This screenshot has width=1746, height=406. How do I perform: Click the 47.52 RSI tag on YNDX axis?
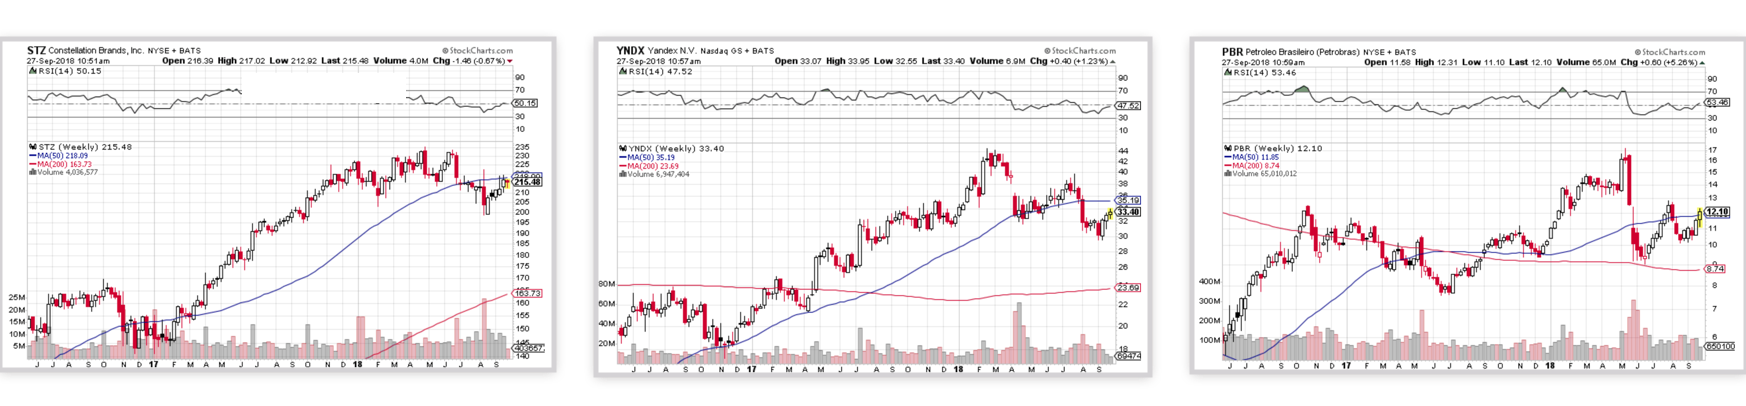[1128, 105]
